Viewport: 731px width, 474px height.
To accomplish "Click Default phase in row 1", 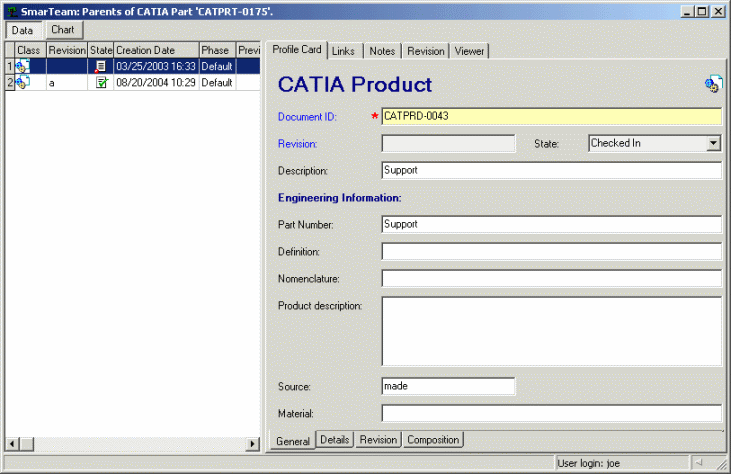I will (x=217, y=66).
